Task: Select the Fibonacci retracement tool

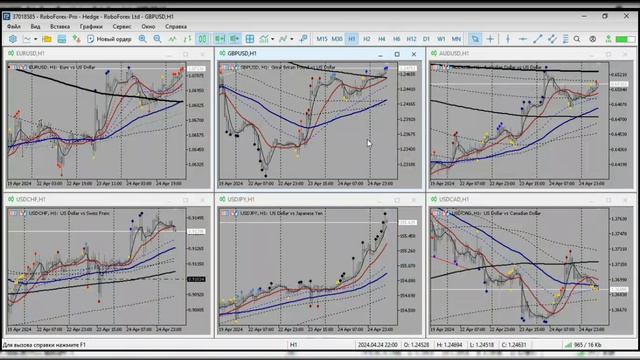Action: (x=565, y=39)
